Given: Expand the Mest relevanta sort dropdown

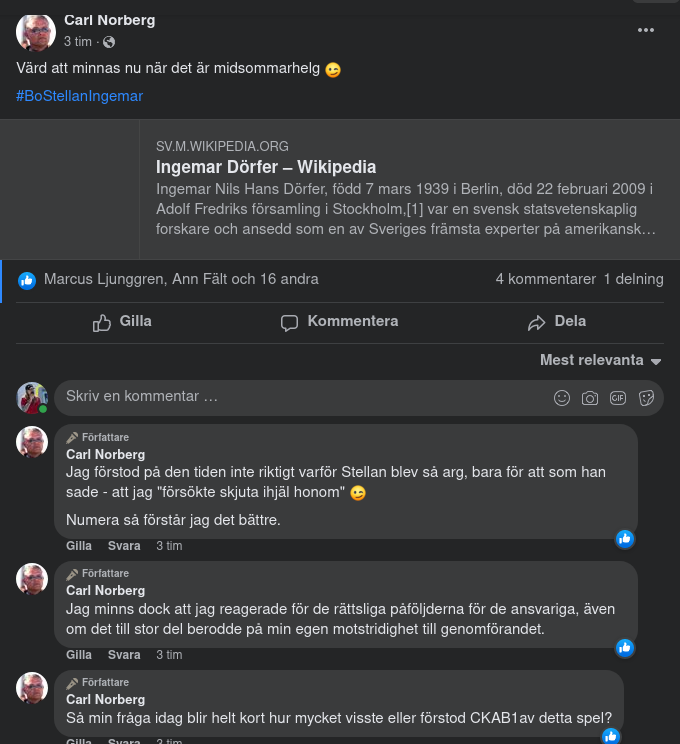Looking at the screenshot, I should point(601,360).
